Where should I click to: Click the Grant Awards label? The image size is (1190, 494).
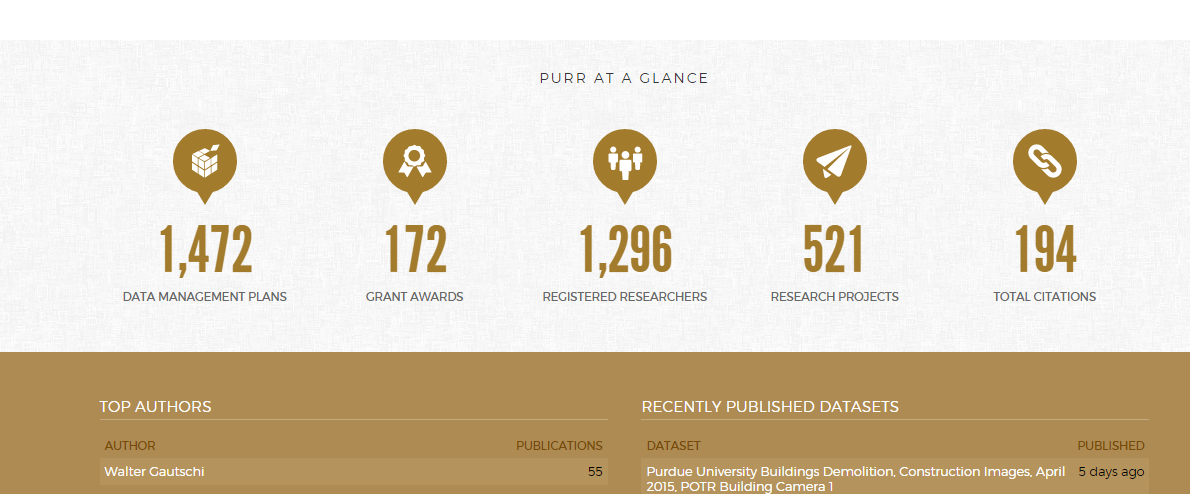coord(414,297)
